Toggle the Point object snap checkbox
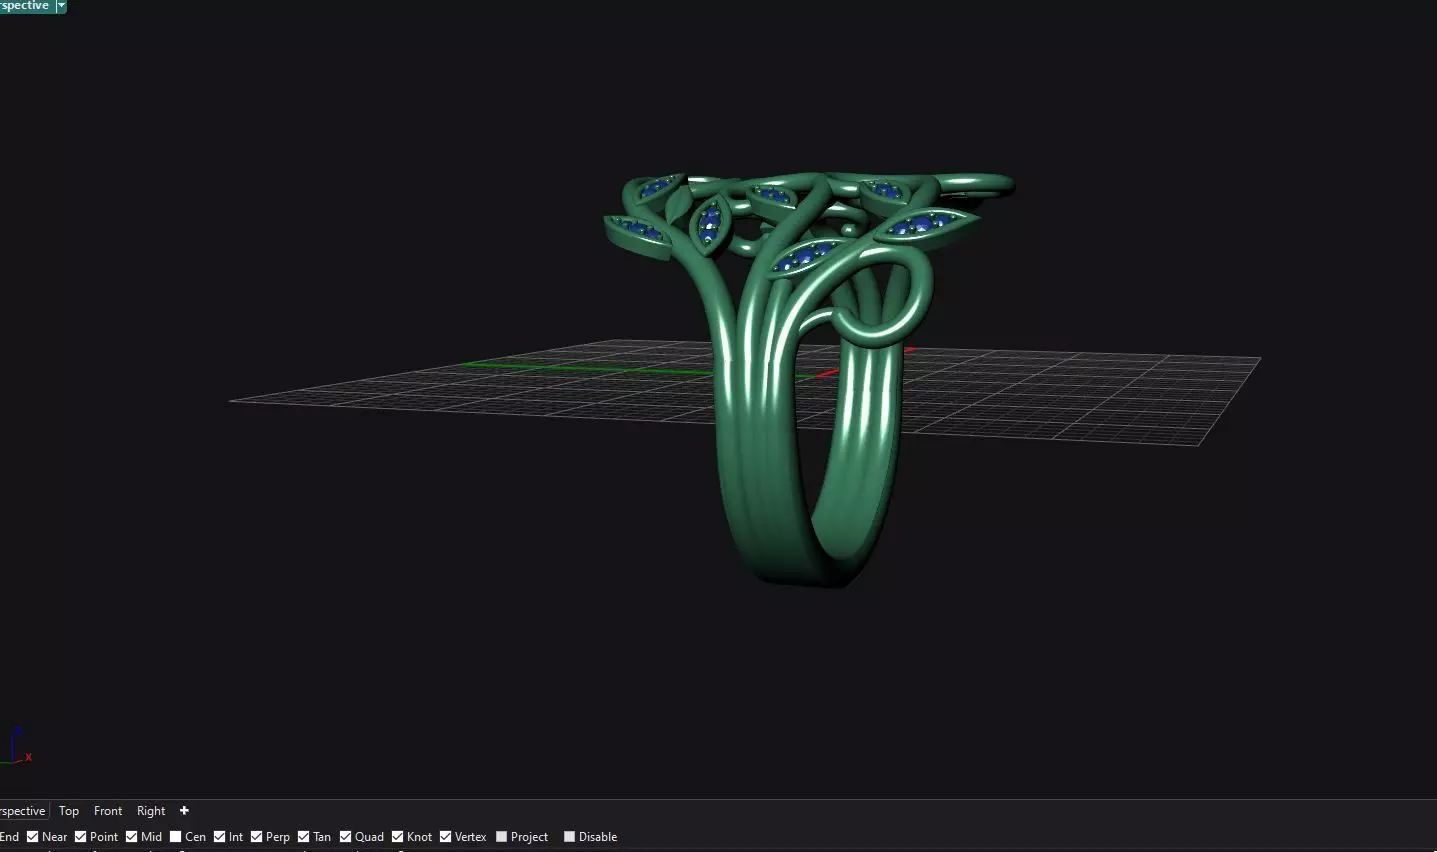 tap(81, 837)
